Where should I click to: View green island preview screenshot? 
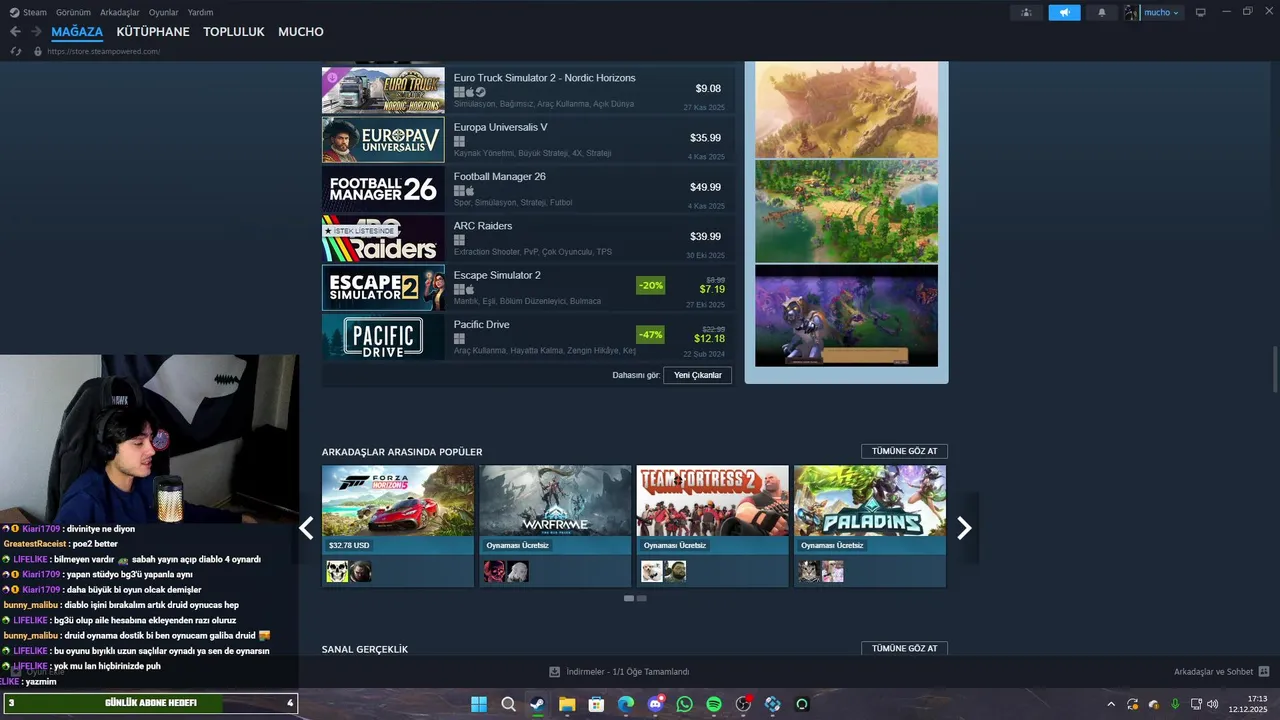tap(846, 211)
